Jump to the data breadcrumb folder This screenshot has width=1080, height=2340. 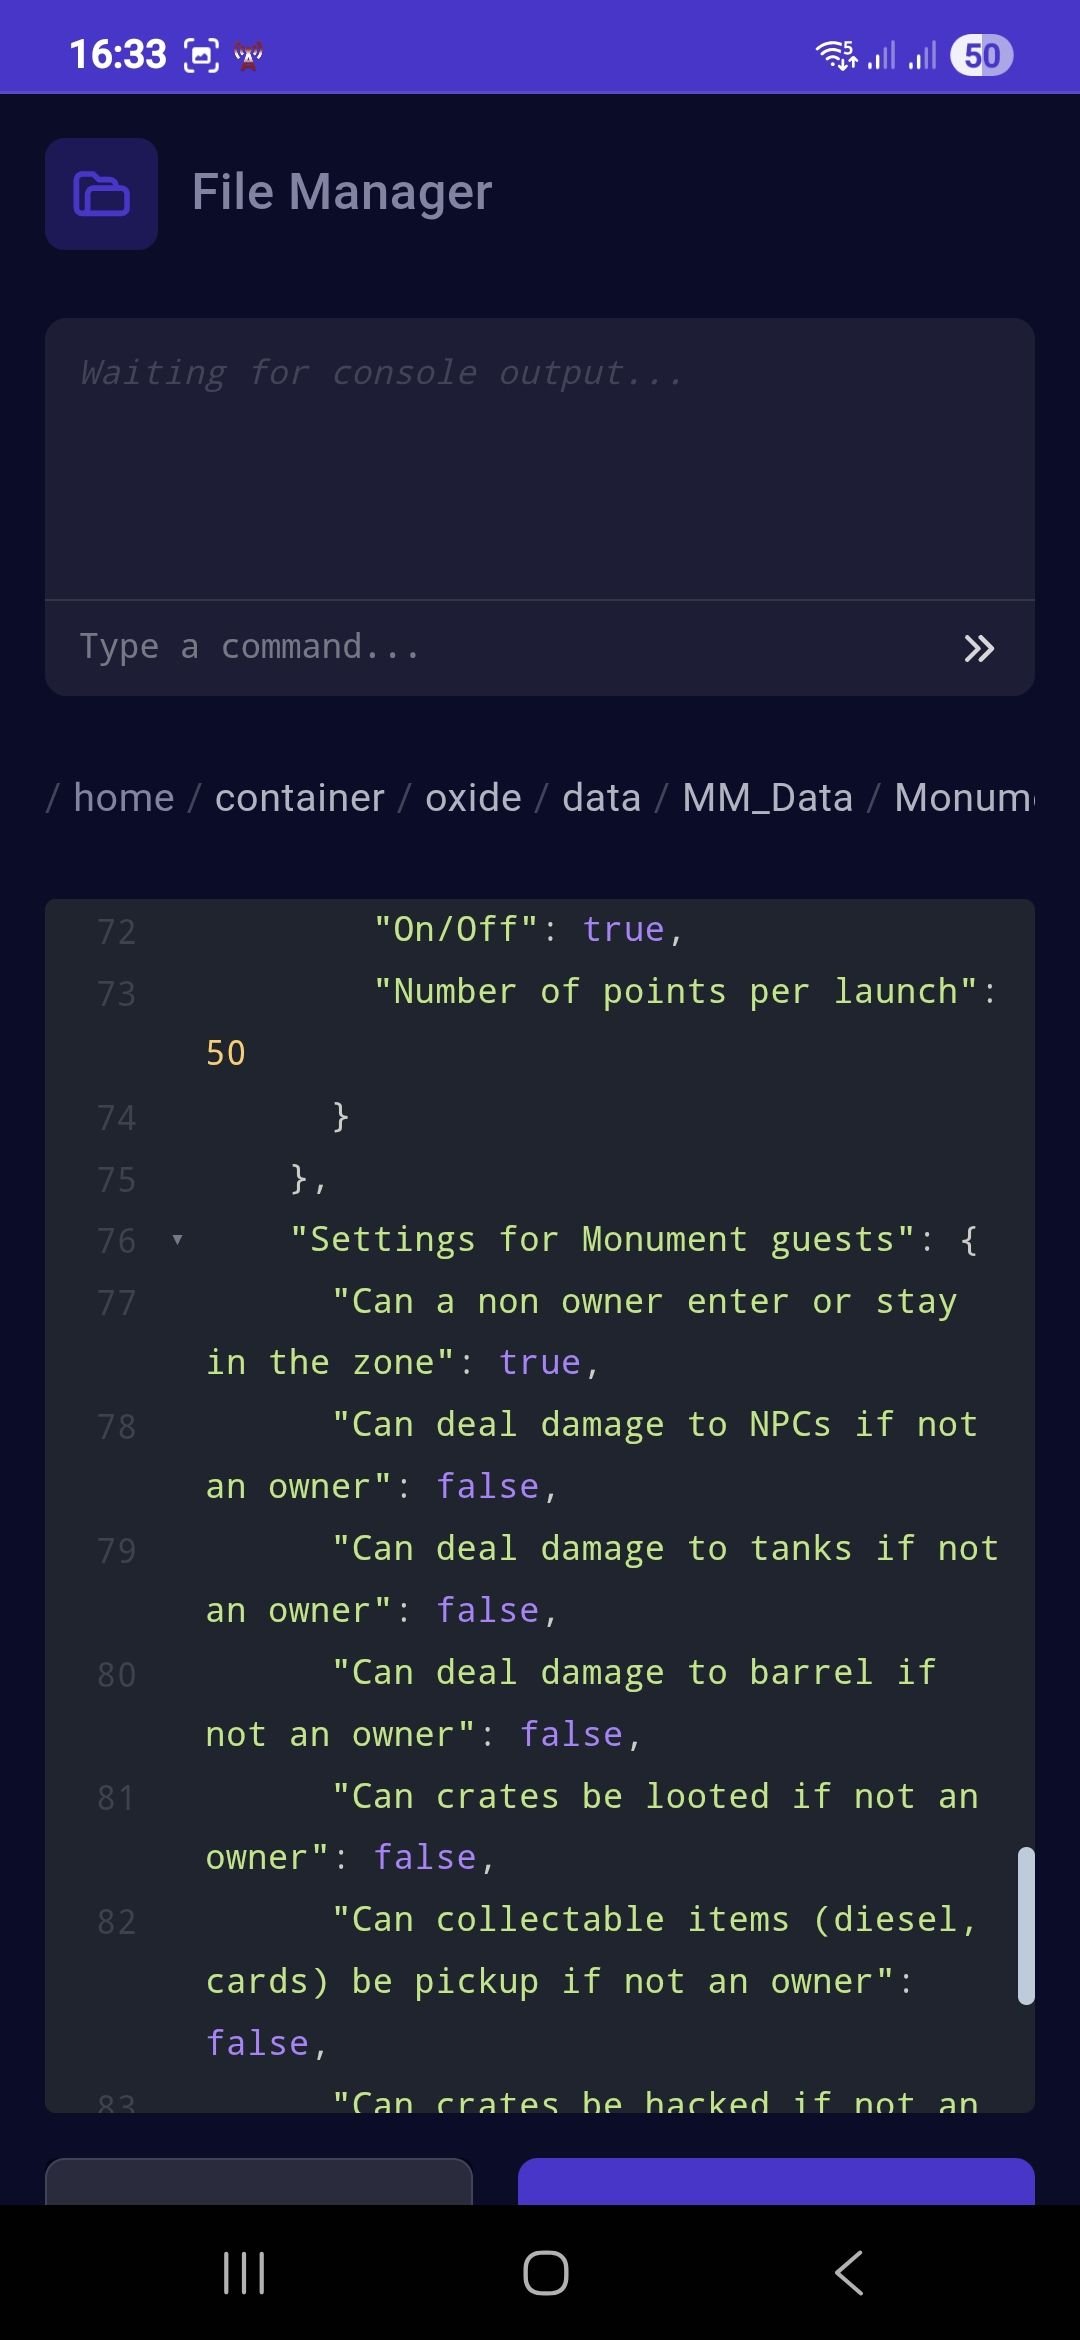(601, 798)
